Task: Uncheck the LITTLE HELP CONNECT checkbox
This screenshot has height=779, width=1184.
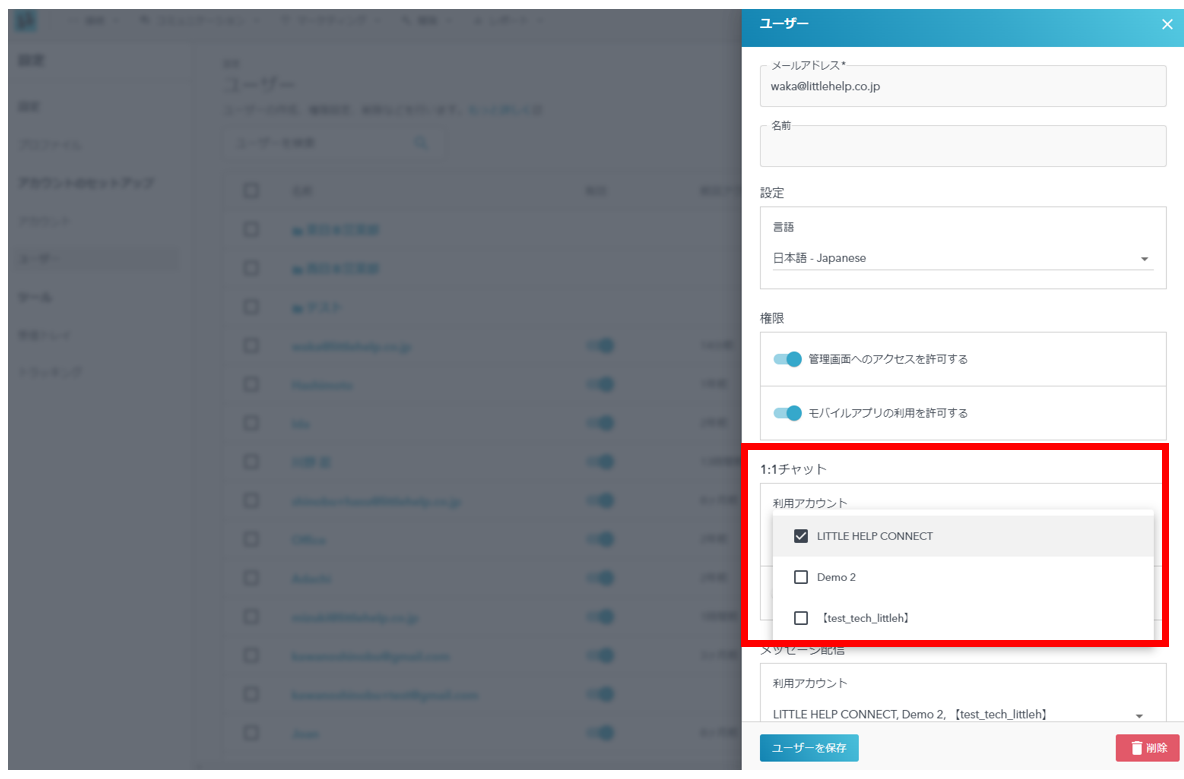Action: pos(801,536)
